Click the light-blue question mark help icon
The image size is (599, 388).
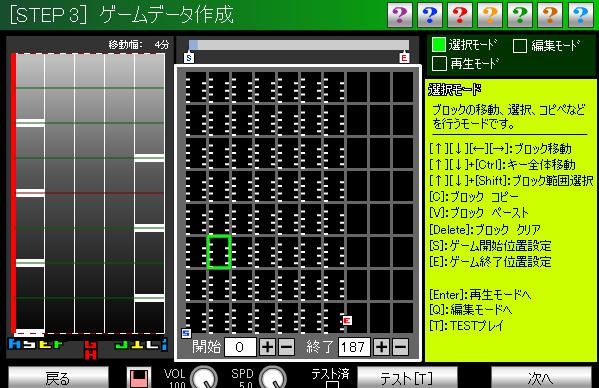coord(580,15)
